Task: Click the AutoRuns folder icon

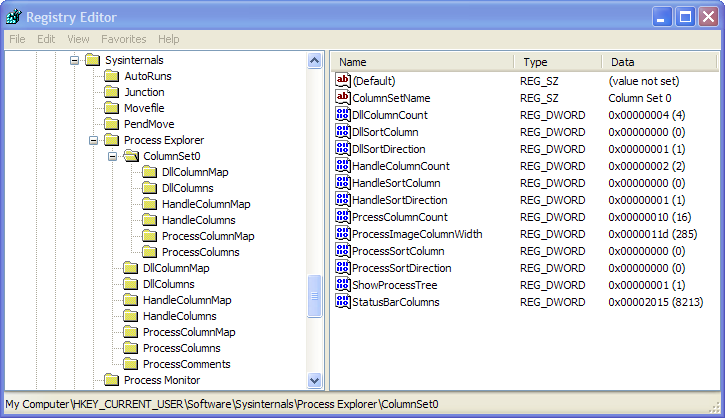Action: (111, 76)
